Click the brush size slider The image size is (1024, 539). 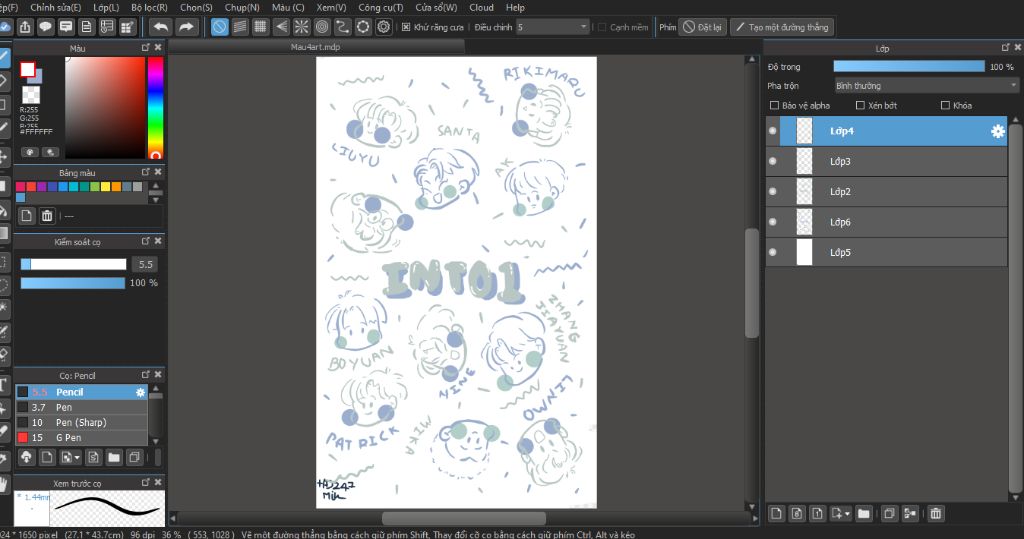click(x=73, y=264)
